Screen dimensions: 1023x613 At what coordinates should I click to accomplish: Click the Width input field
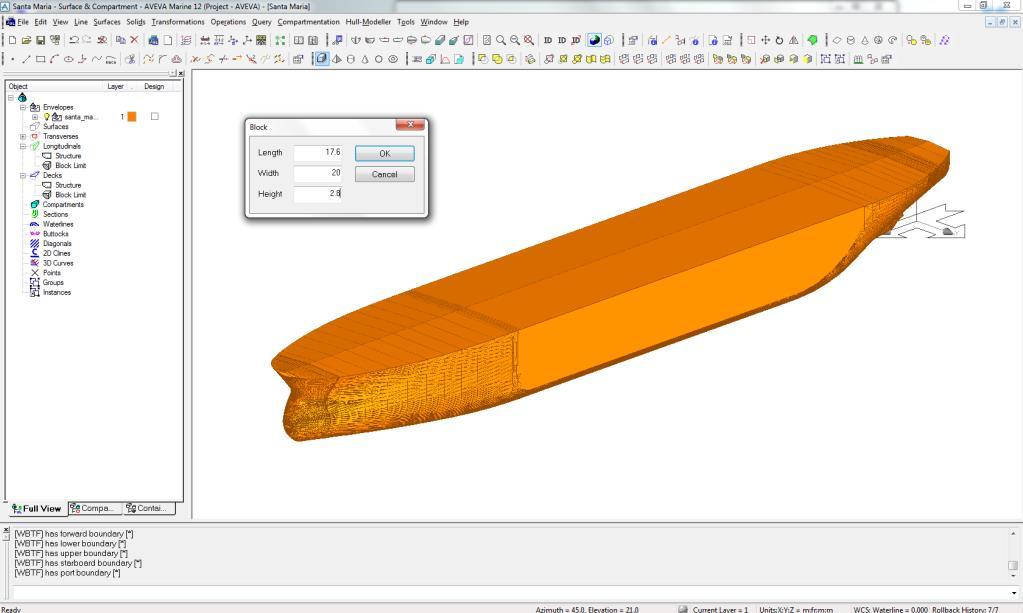318,173
